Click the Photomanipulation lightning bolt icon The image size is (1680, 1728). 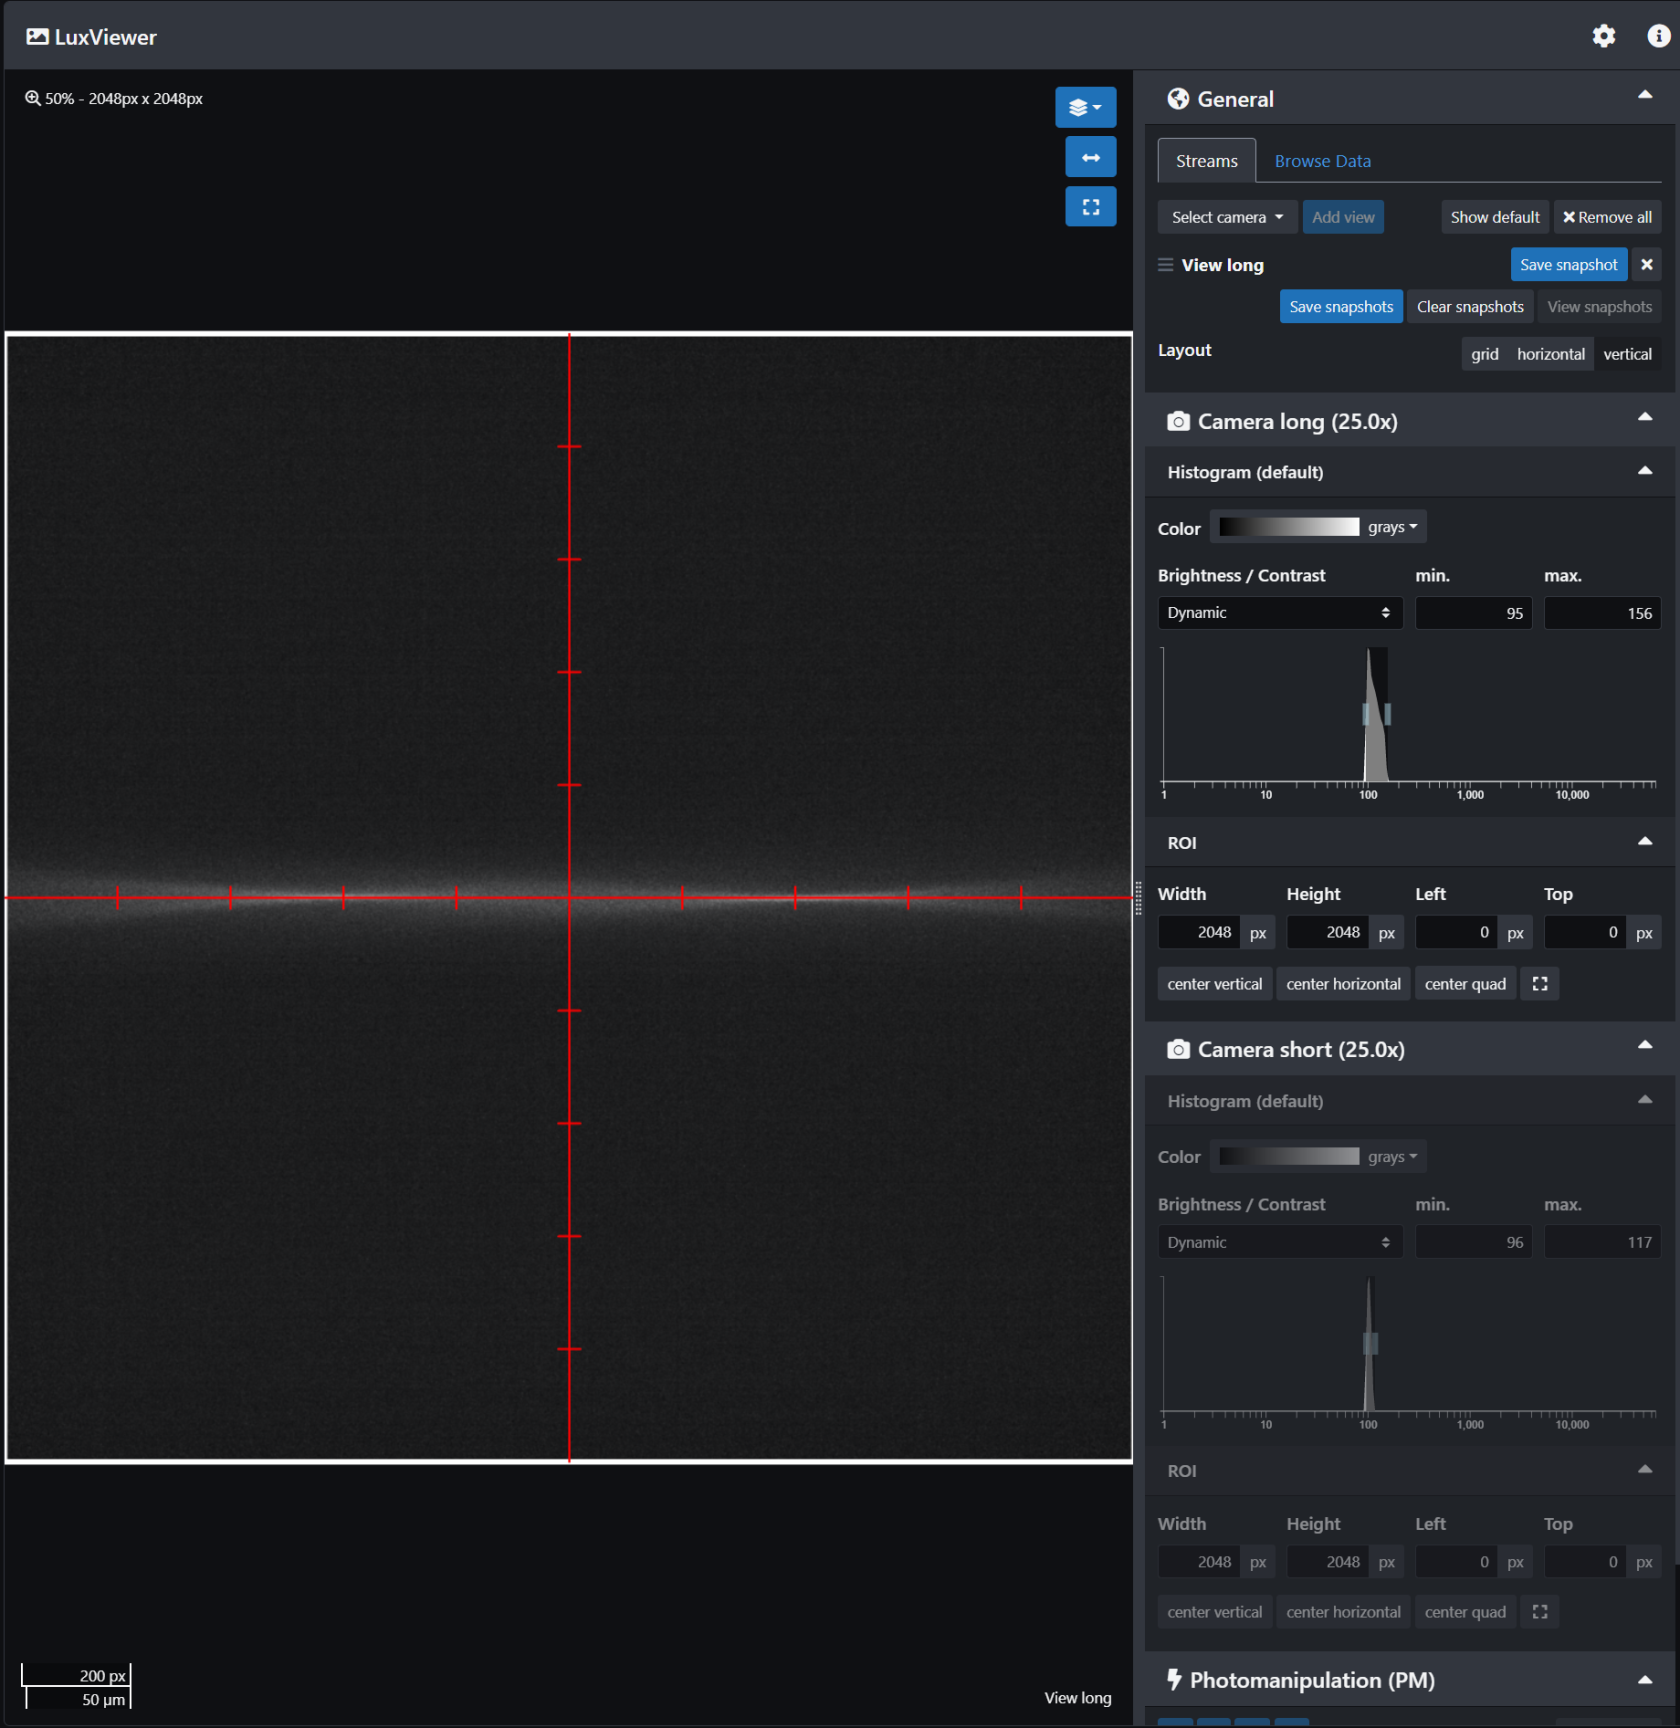tap(1174, 1680)
